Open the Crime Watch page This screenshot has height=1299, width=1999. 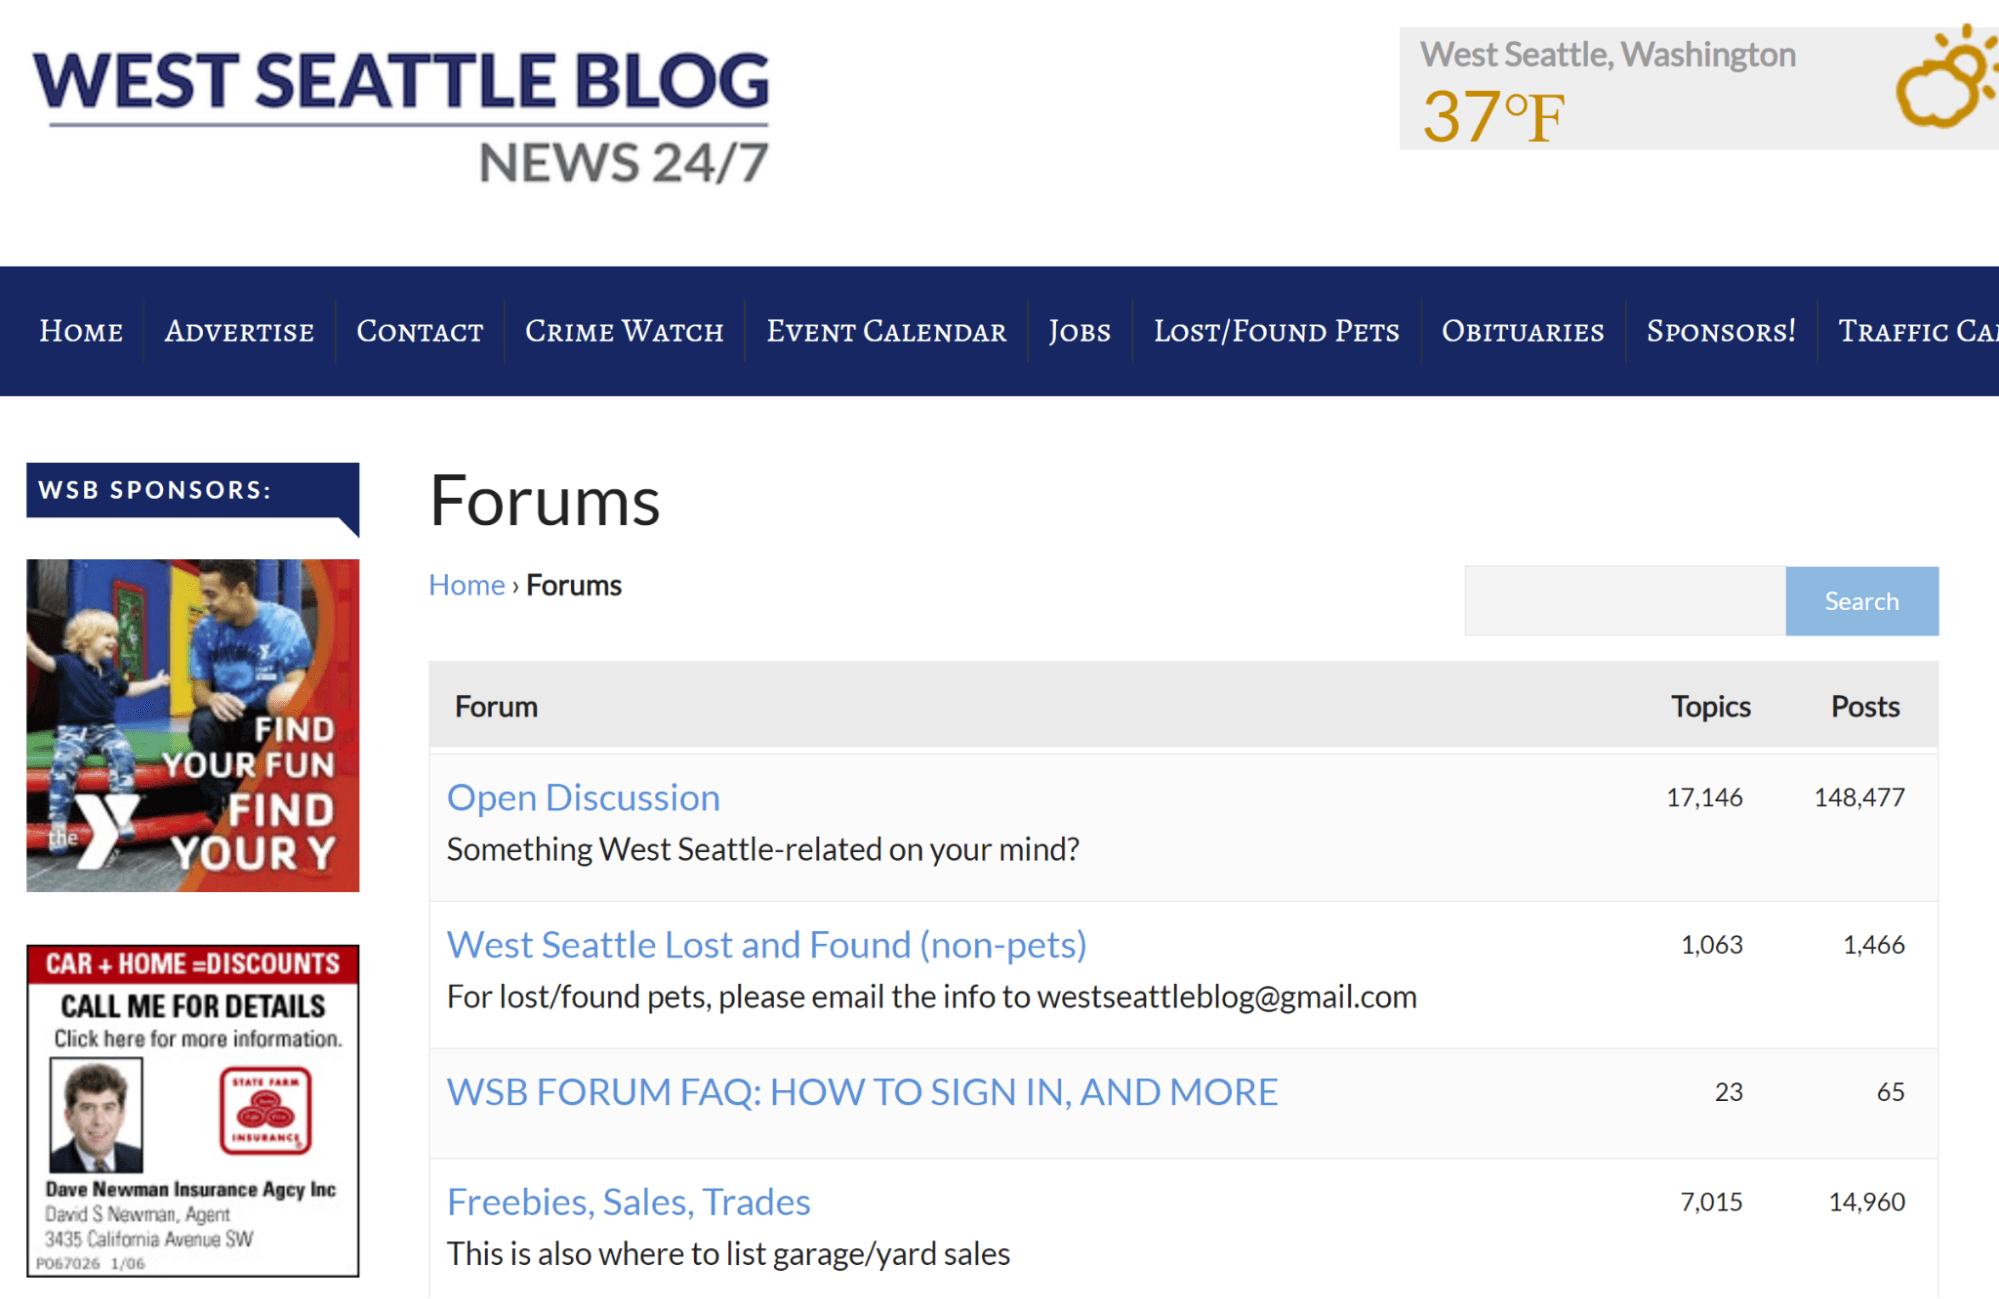coord(622,331)
